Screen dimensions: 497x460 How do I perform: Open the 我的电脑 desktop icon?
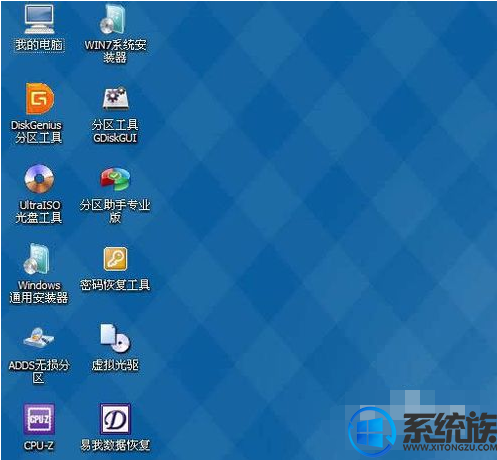(x=39, y=19)
